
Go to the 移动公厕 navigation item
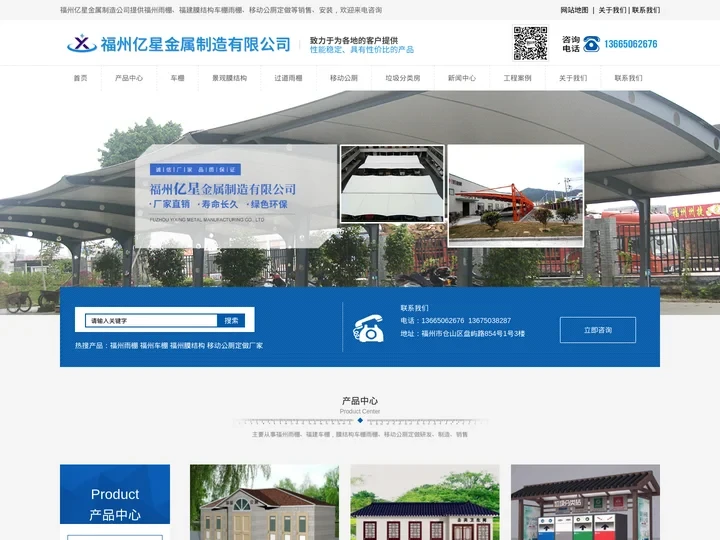(x=344, y=78)
